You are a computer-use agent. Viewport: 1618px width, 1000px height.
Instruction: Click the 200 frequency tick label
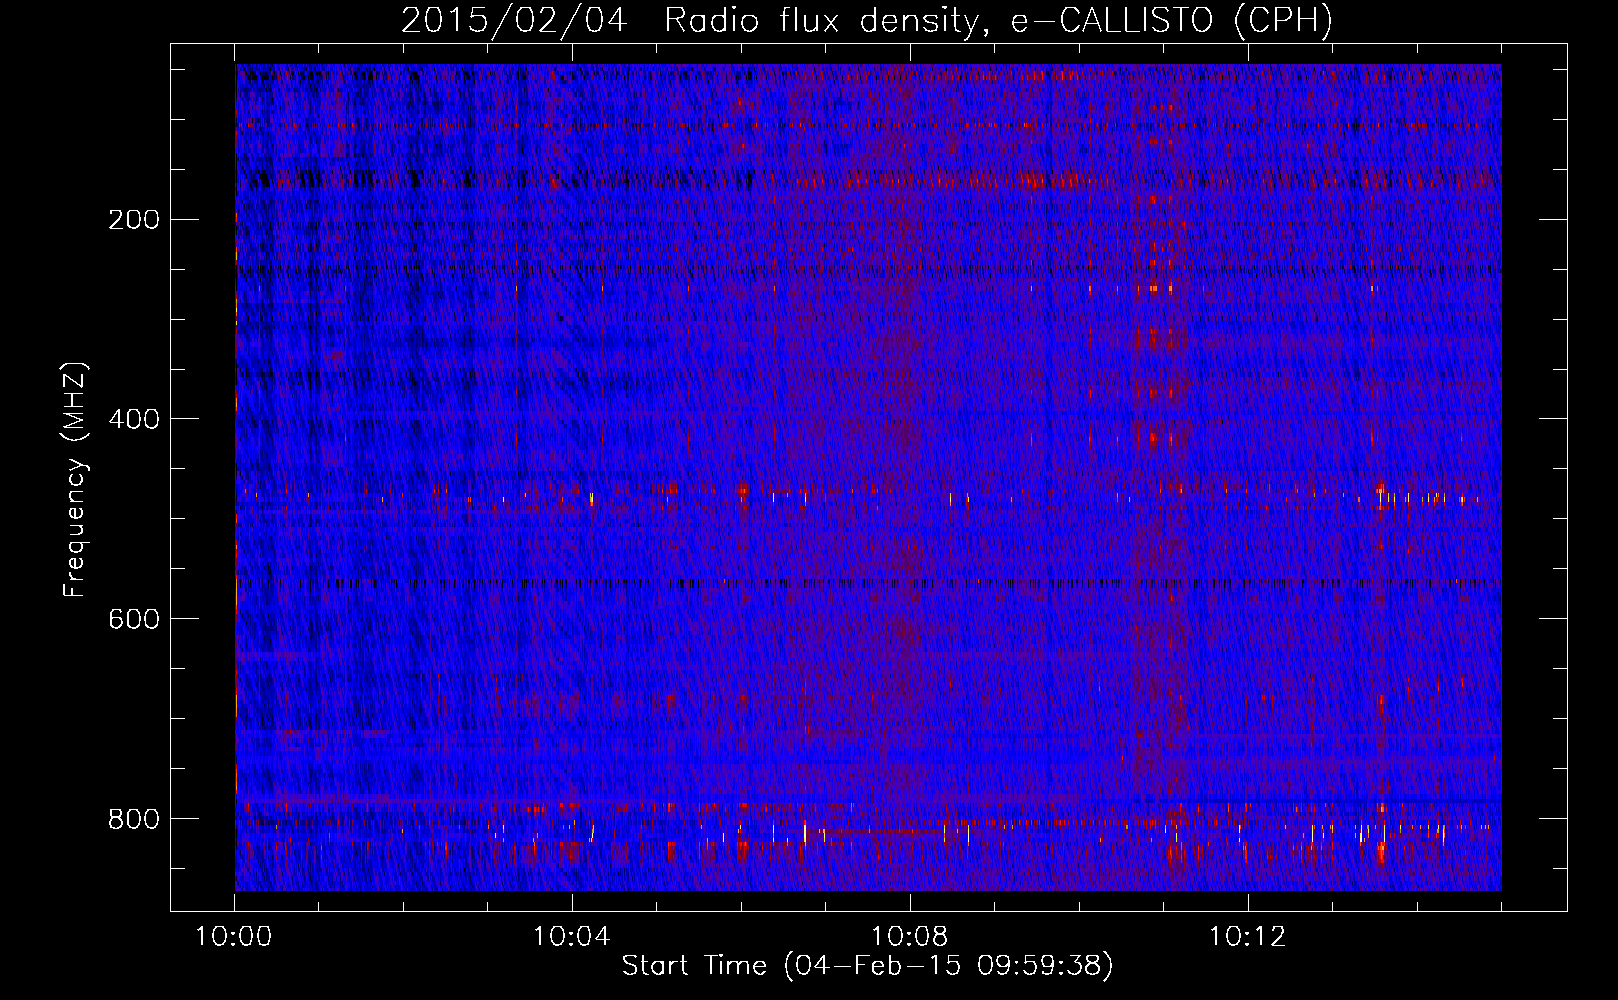point(133,220)
